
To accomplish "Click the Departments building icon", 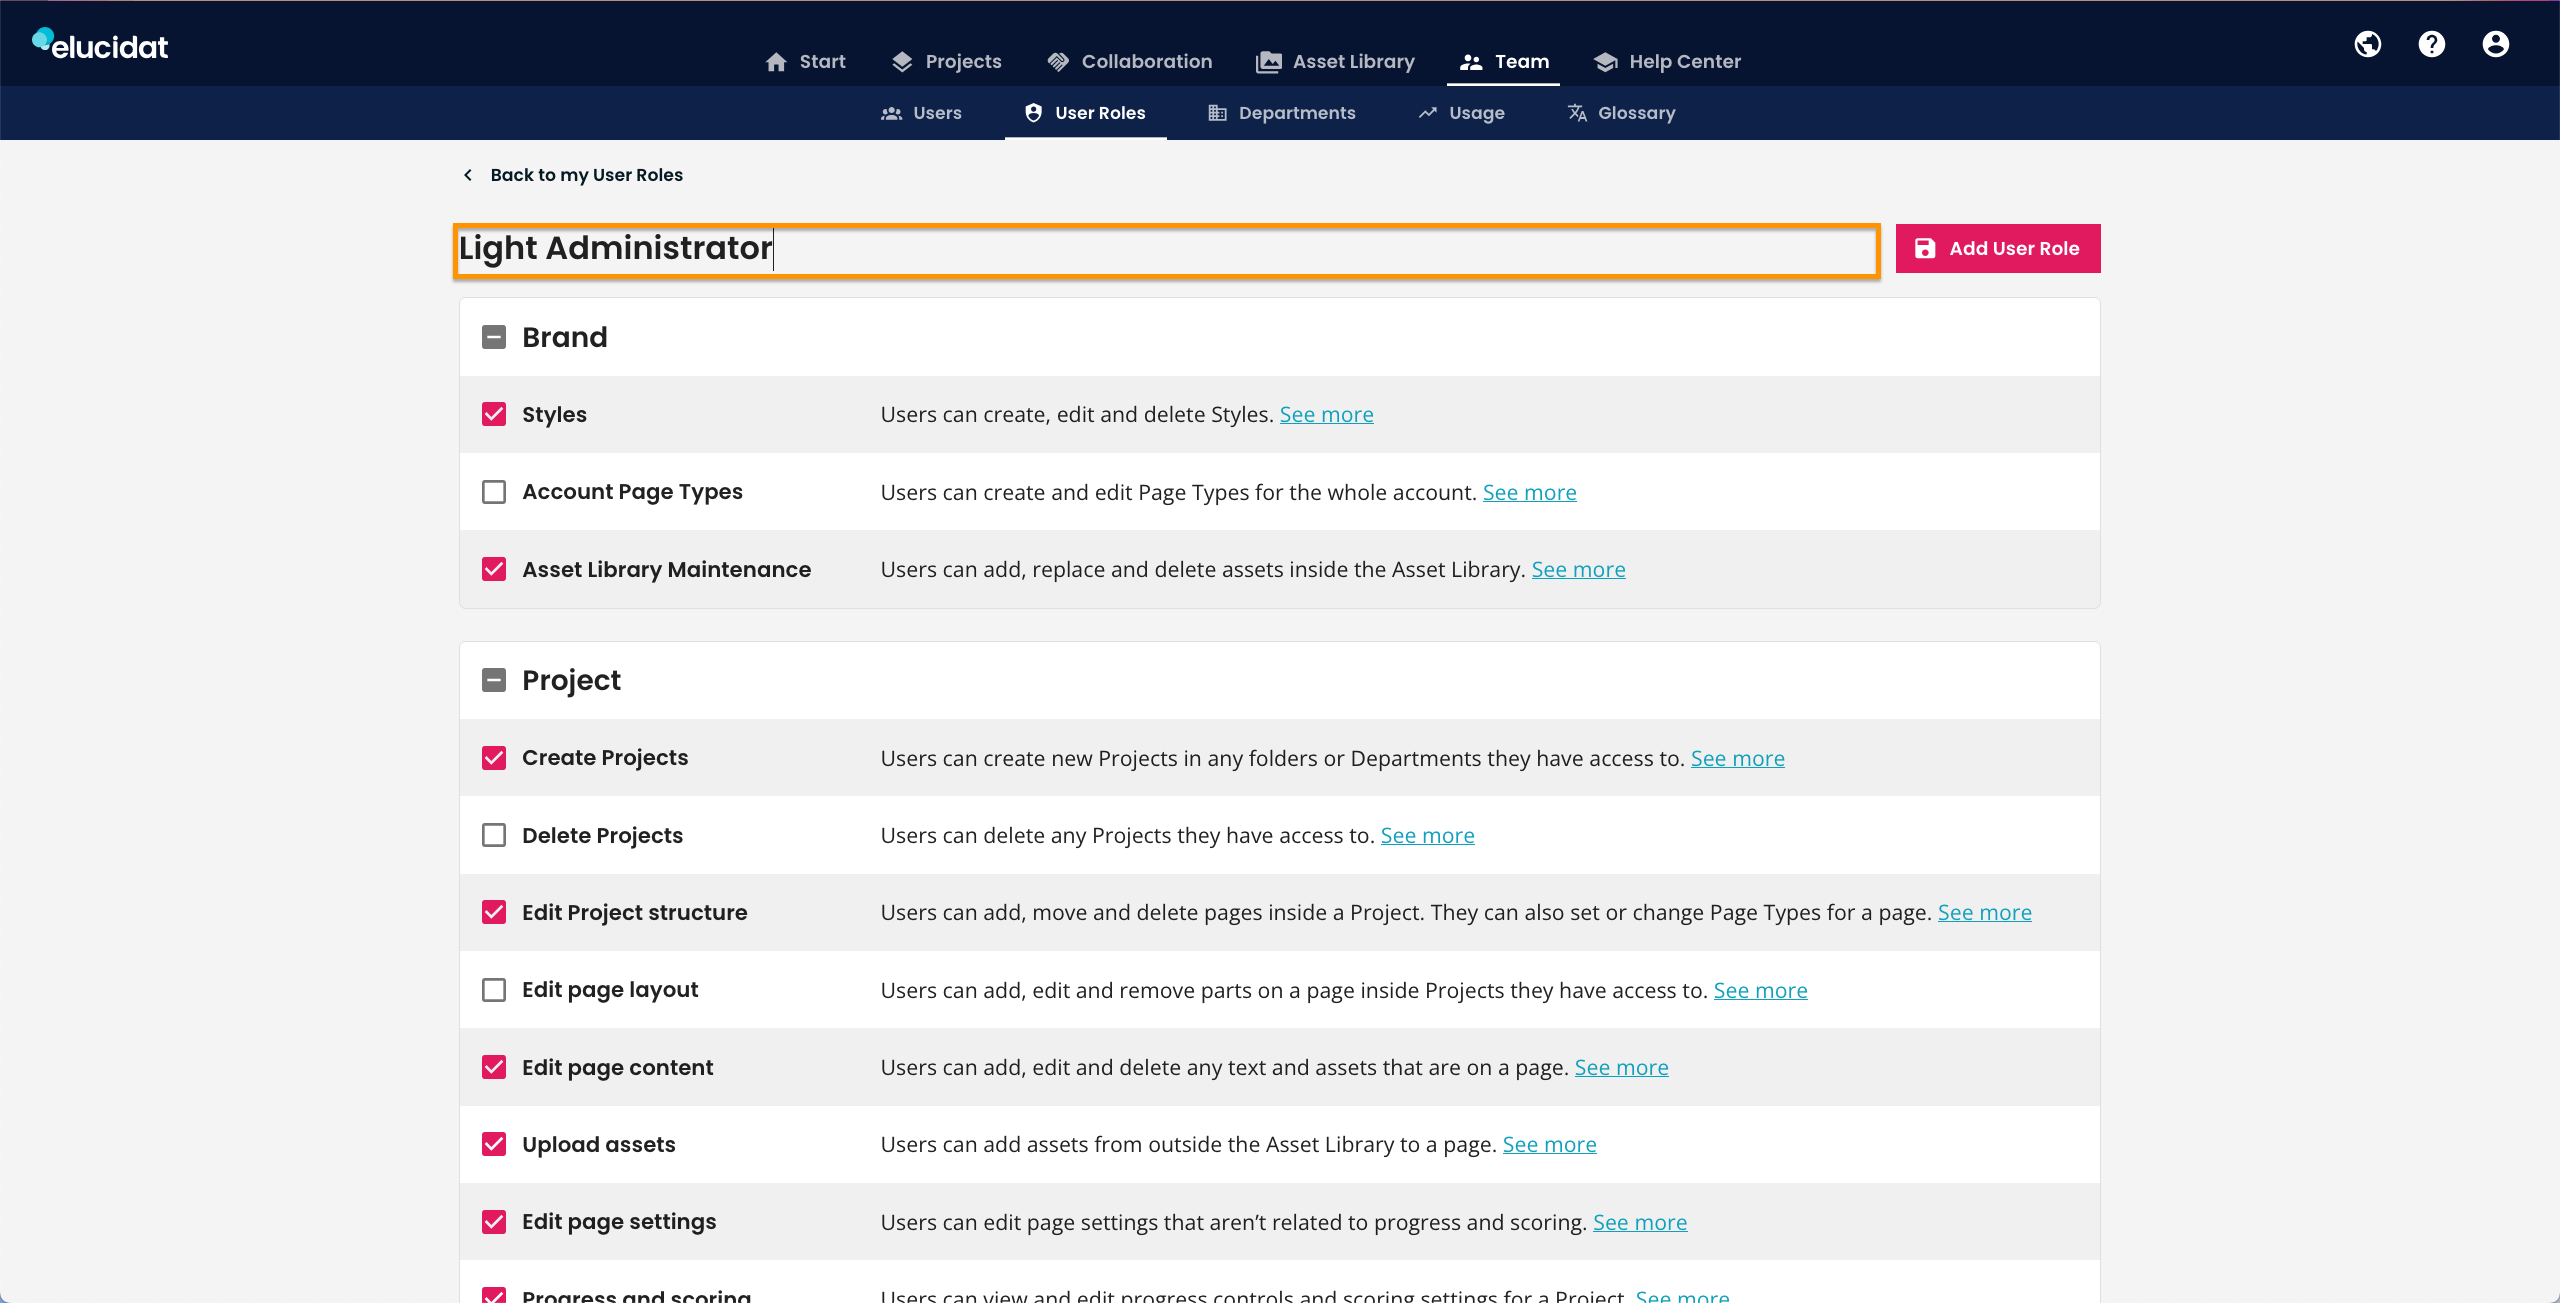I will 1217,113.
